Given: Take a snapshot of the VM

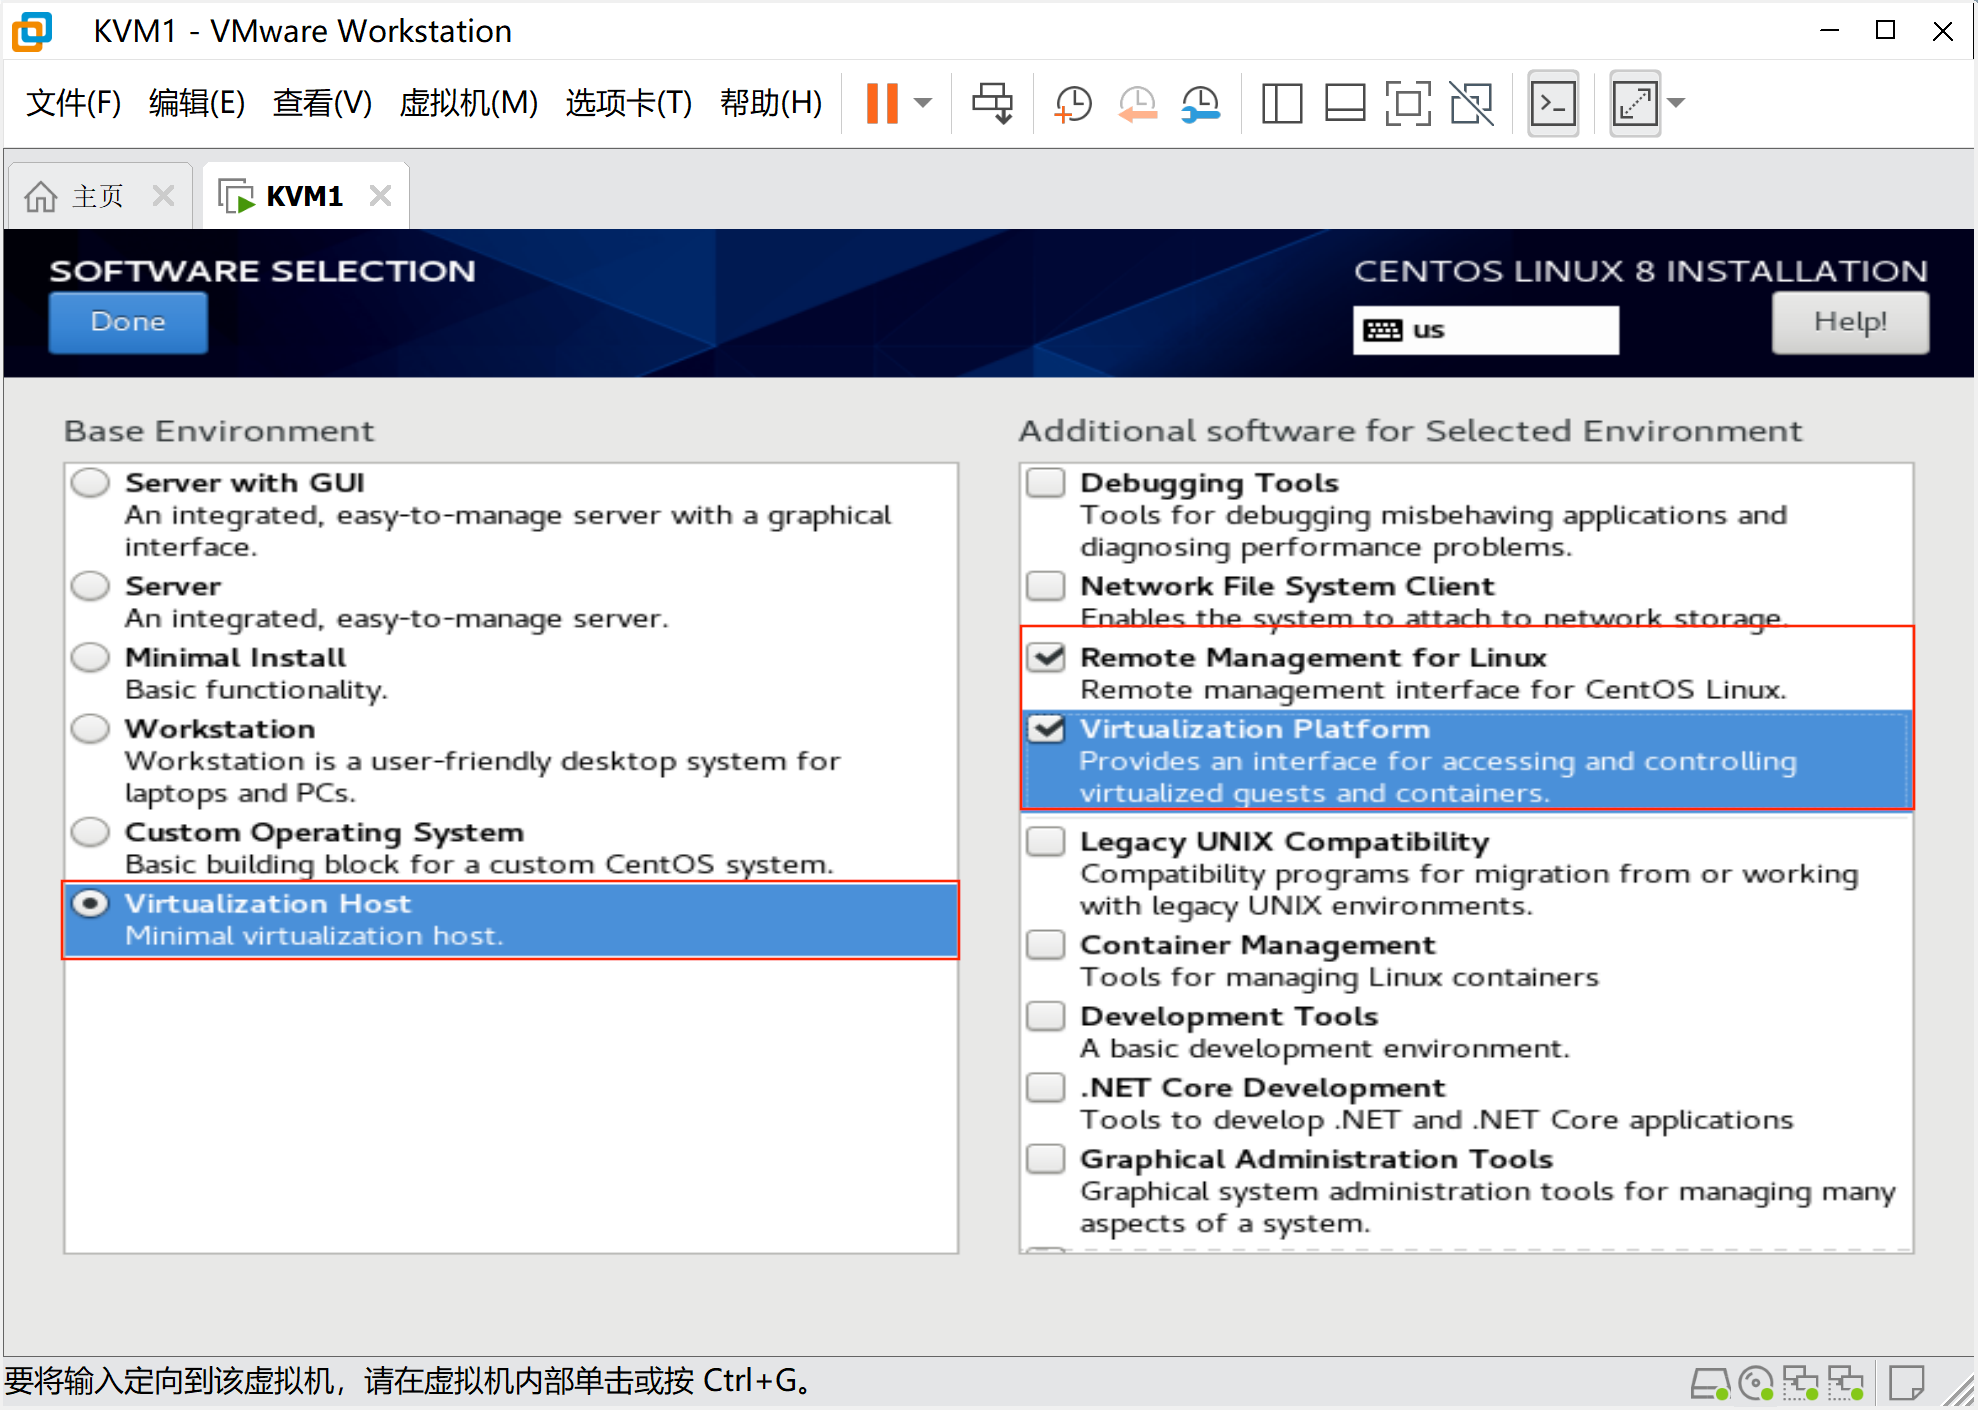Looking at the screenshot, I should [1073, 104].
